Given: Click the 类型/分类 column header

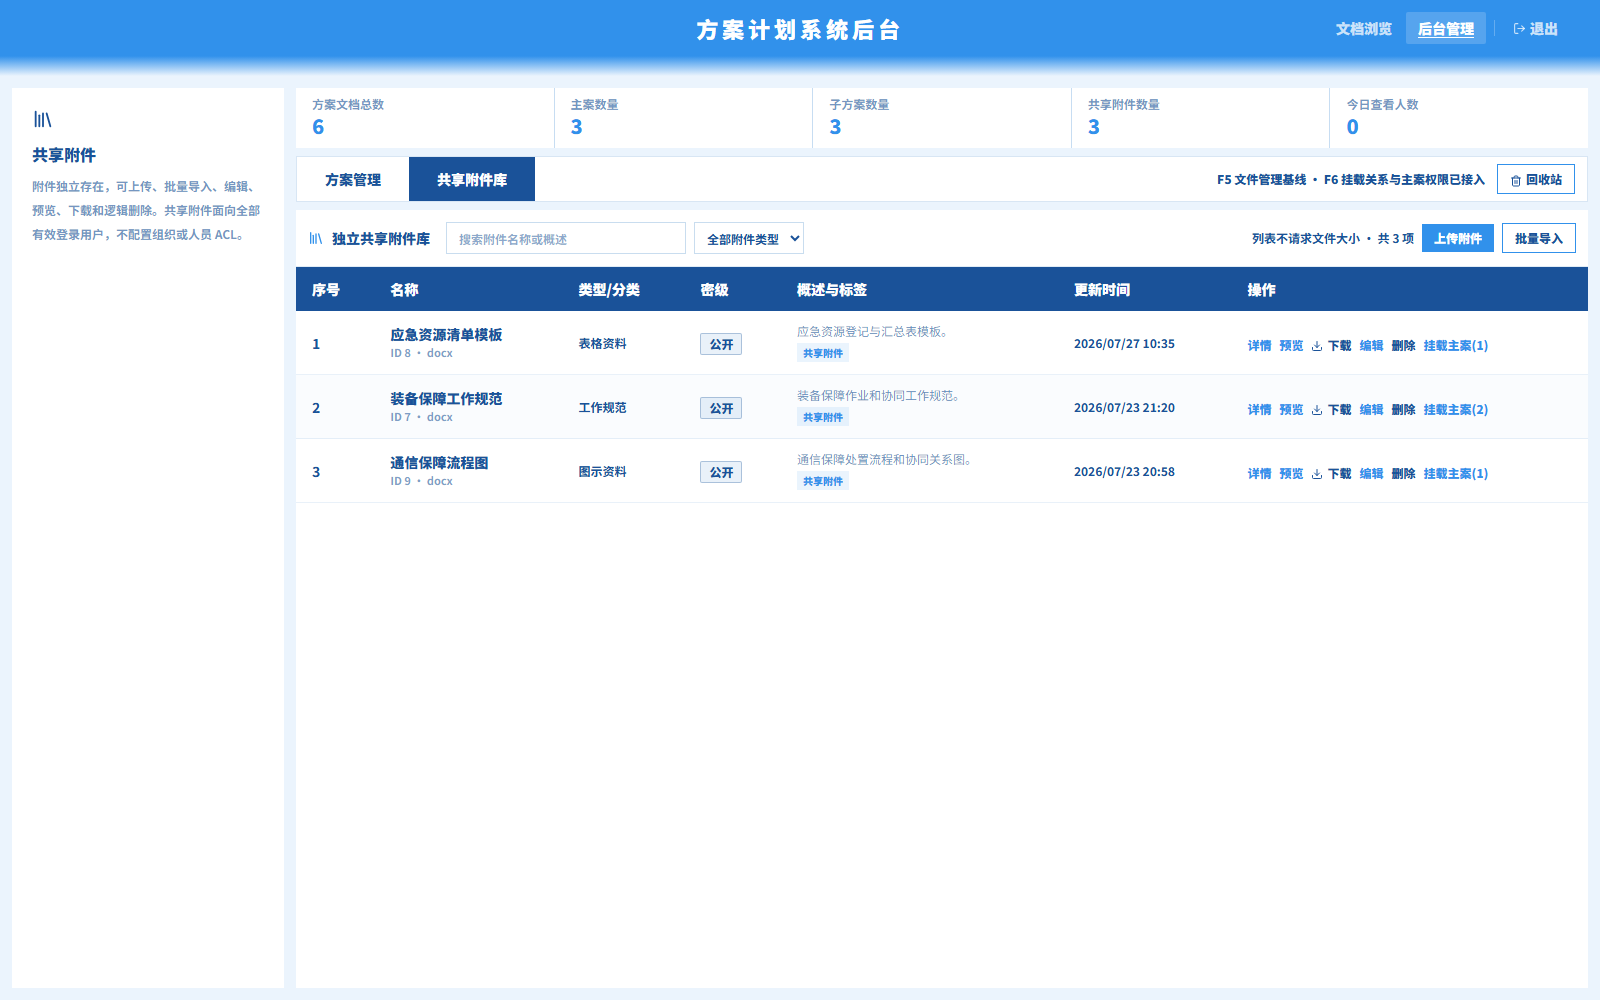Looking at the screenshot, I should pos(609,290).
